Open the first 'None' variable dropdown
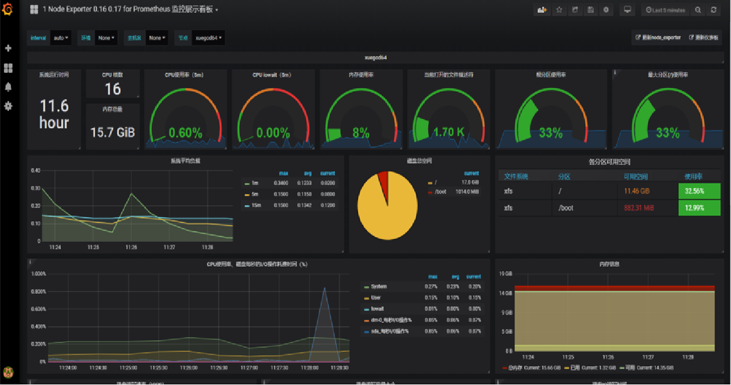Screen dimensions: 731x385 tap(106, 38)
